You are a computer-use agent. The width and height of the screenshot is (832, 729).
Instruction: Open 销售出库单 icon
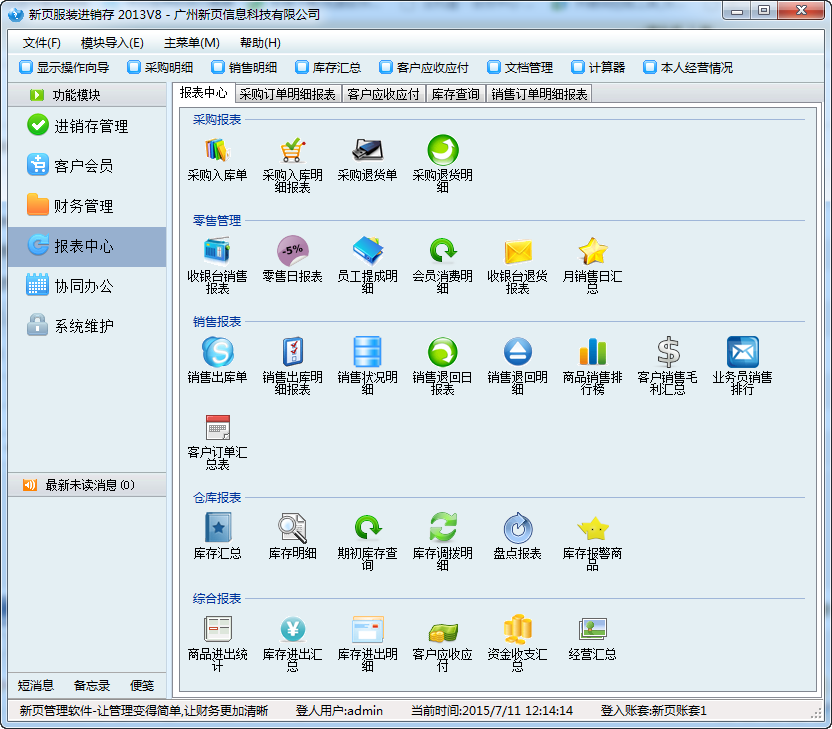point(218,352)
